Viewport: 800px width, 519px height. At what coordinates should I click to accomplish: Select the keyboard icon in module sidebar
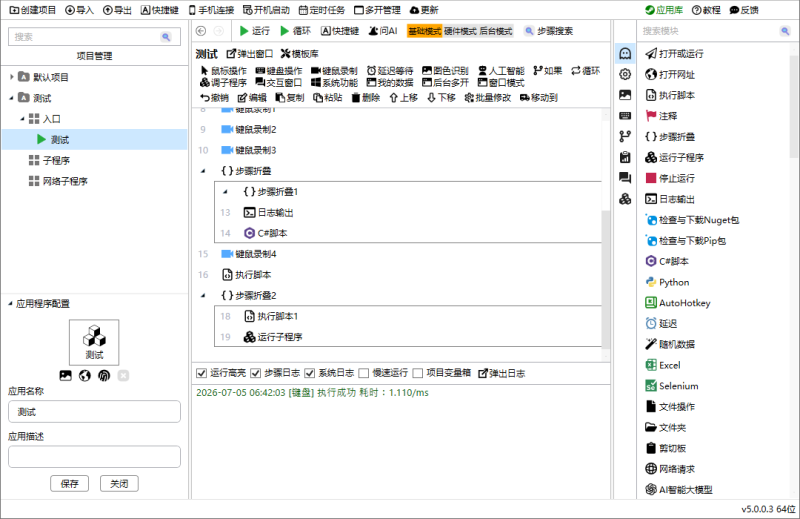(625, 116)
